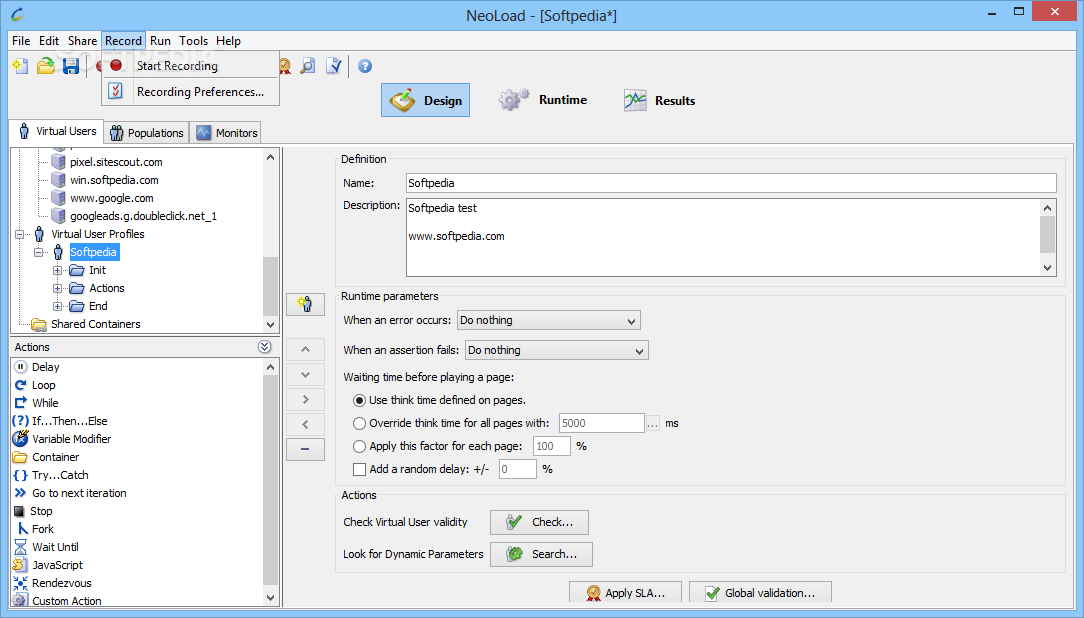Click the left arrow outdent button
Image resolution: width=1084 pixels, height=618 pixels.
[306, 424]
